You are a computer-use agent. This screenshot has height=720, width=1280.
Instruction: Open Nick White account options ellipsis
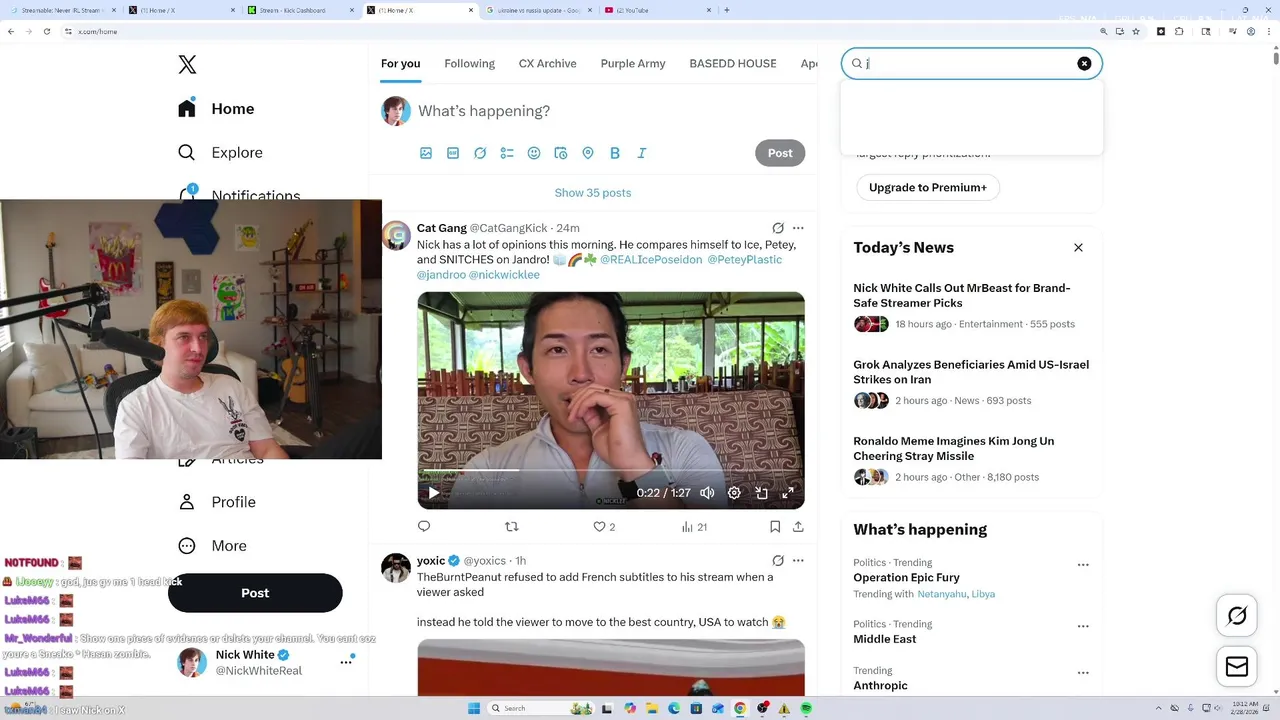[x=346, y=662]
